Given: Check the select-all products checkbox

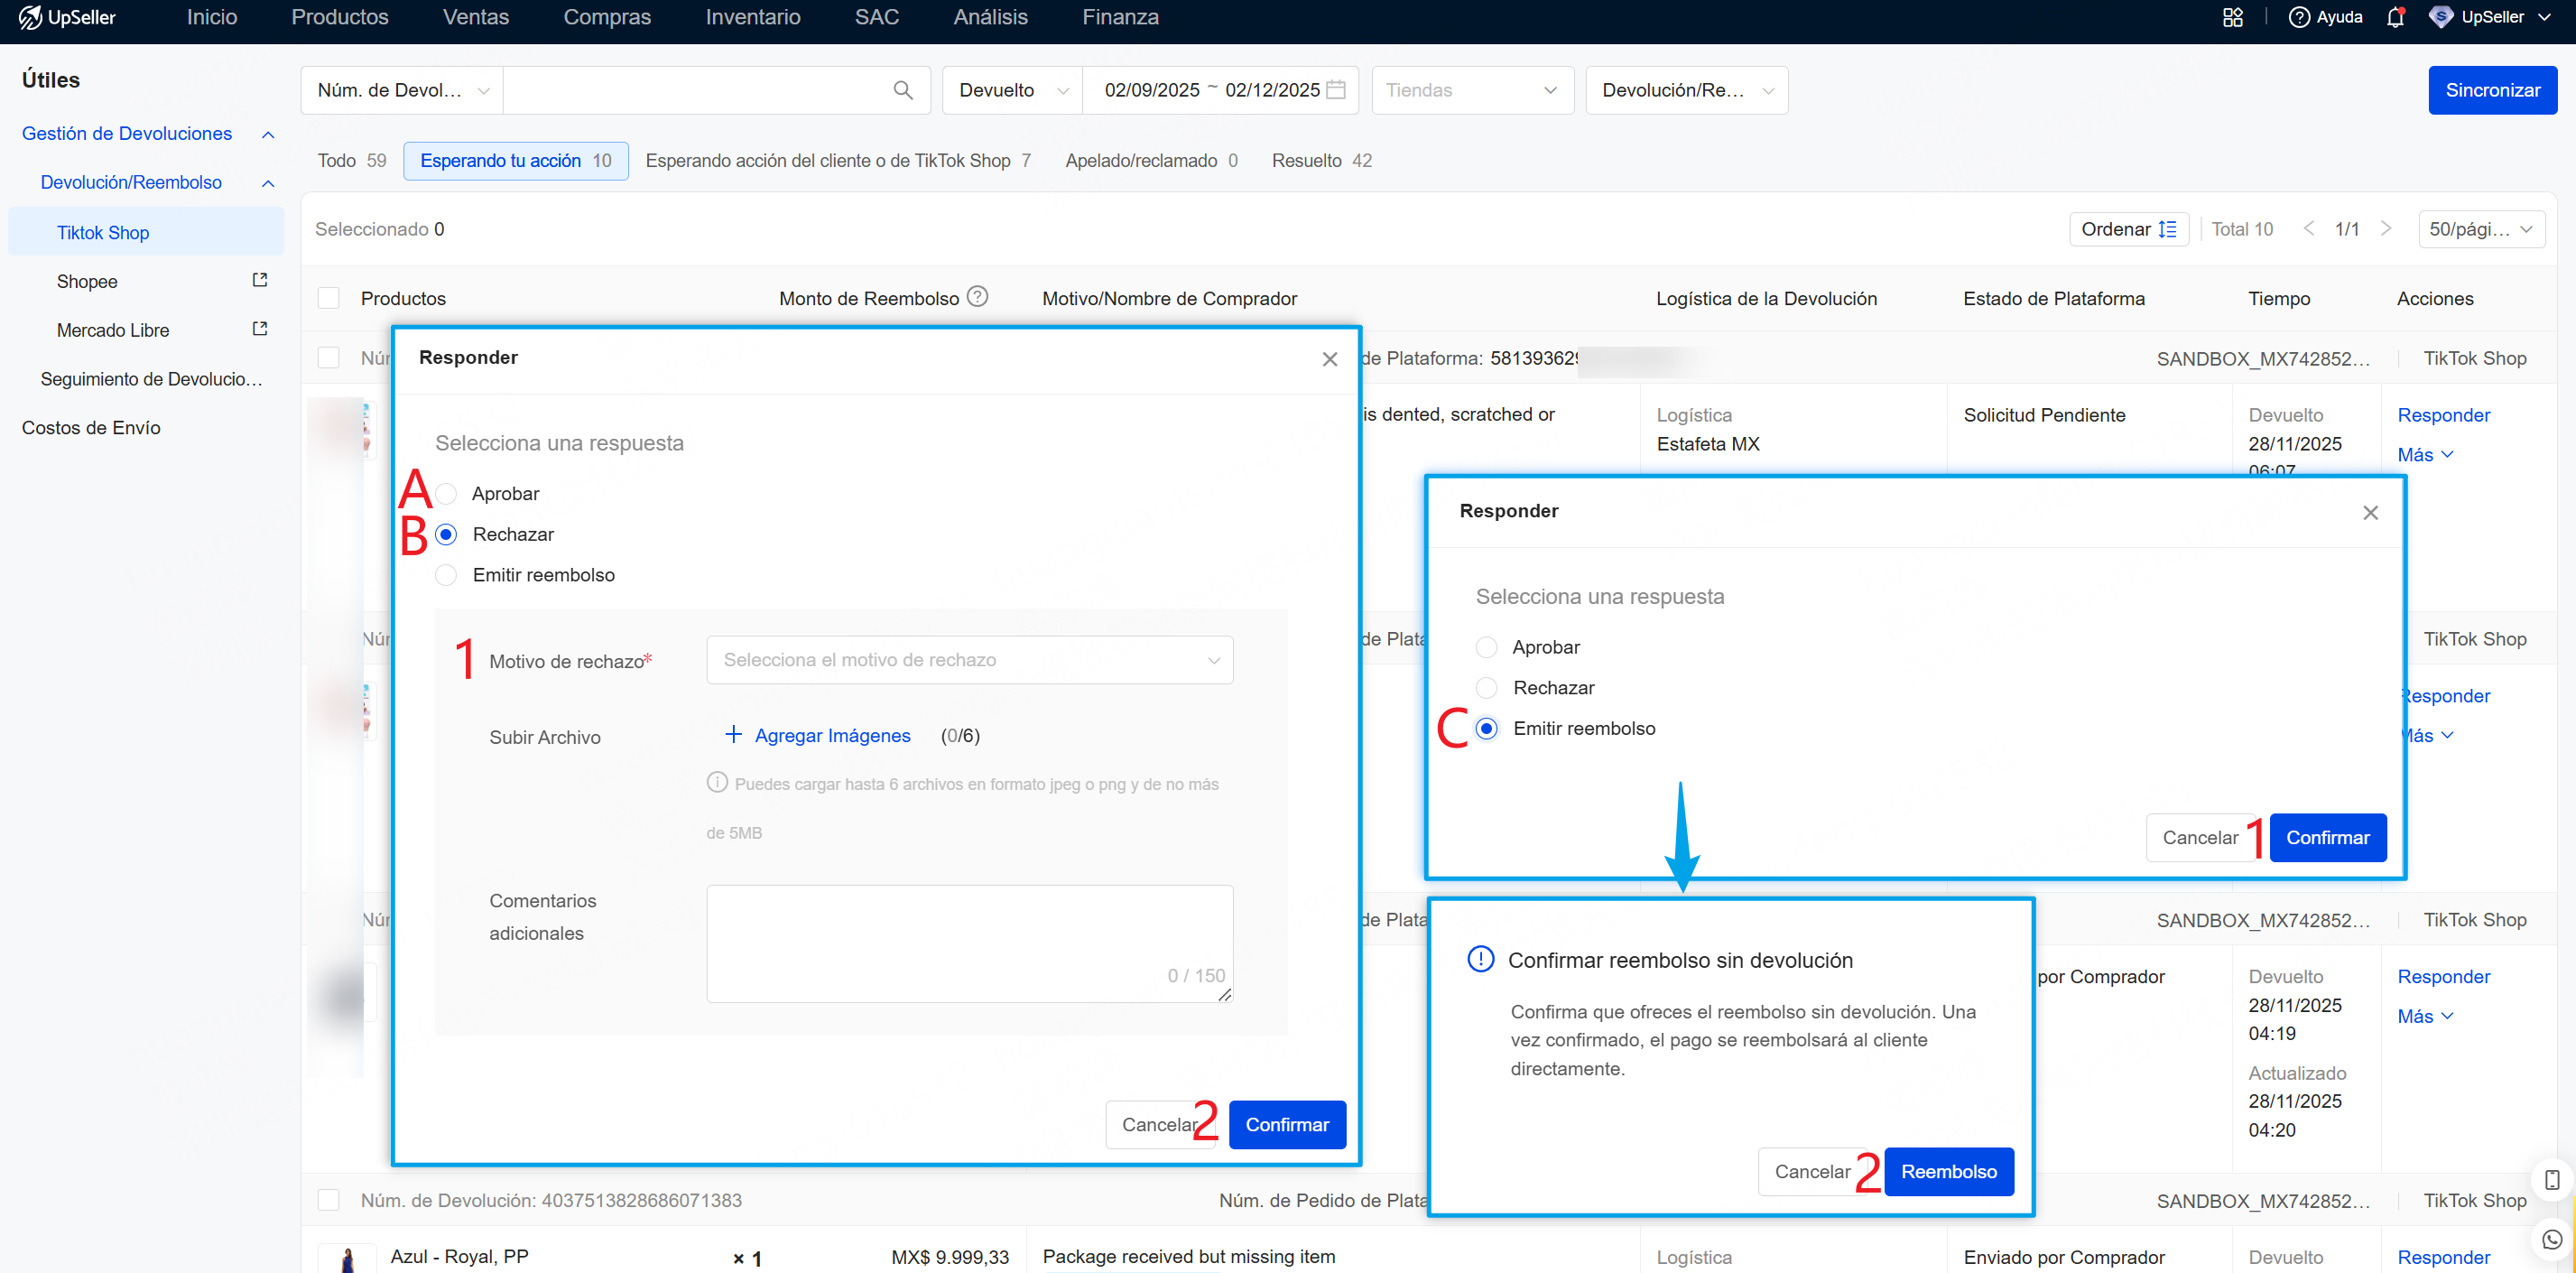Looking at the screenshot, I should 328,298.
